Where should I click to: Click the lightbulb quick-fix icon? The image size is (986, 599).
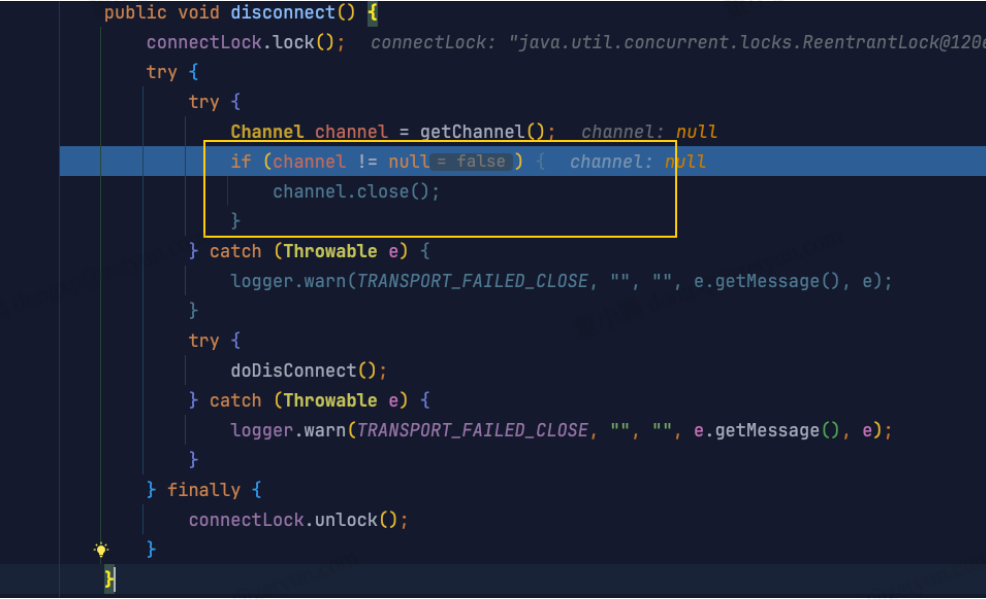point(101,550)
